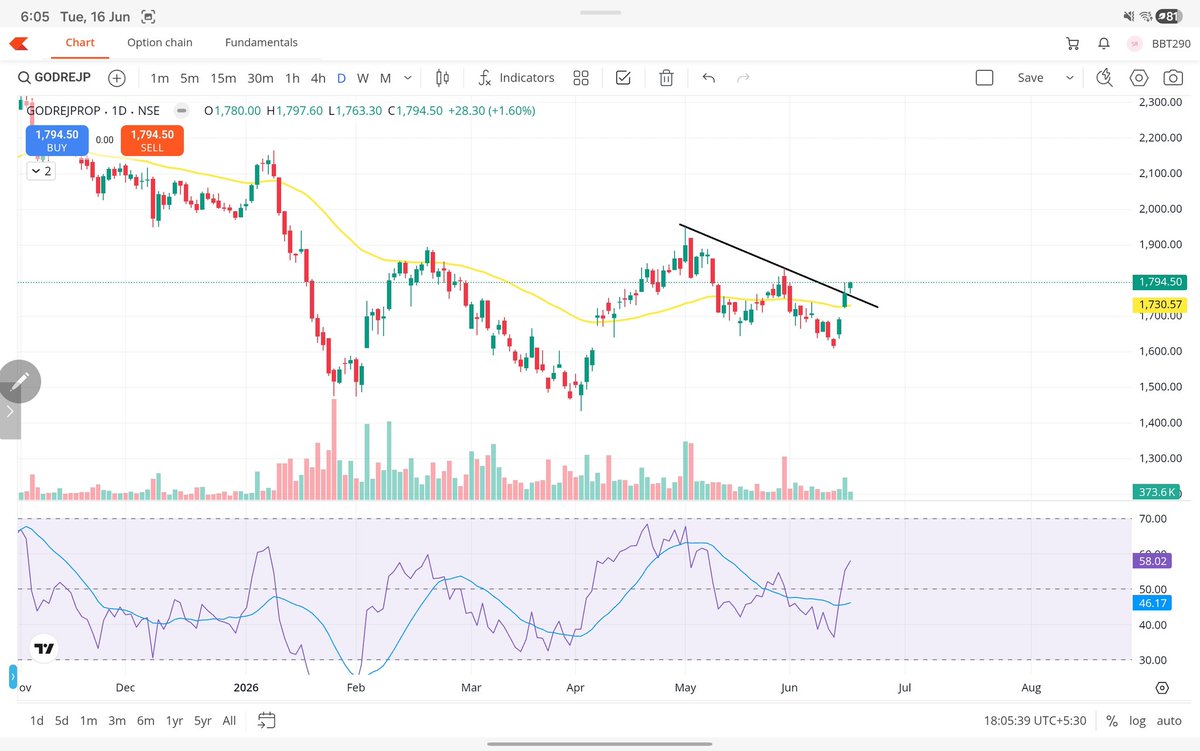Expand the collapsed indicators legend arrow

pyautogui.click(x=40, y=171)
